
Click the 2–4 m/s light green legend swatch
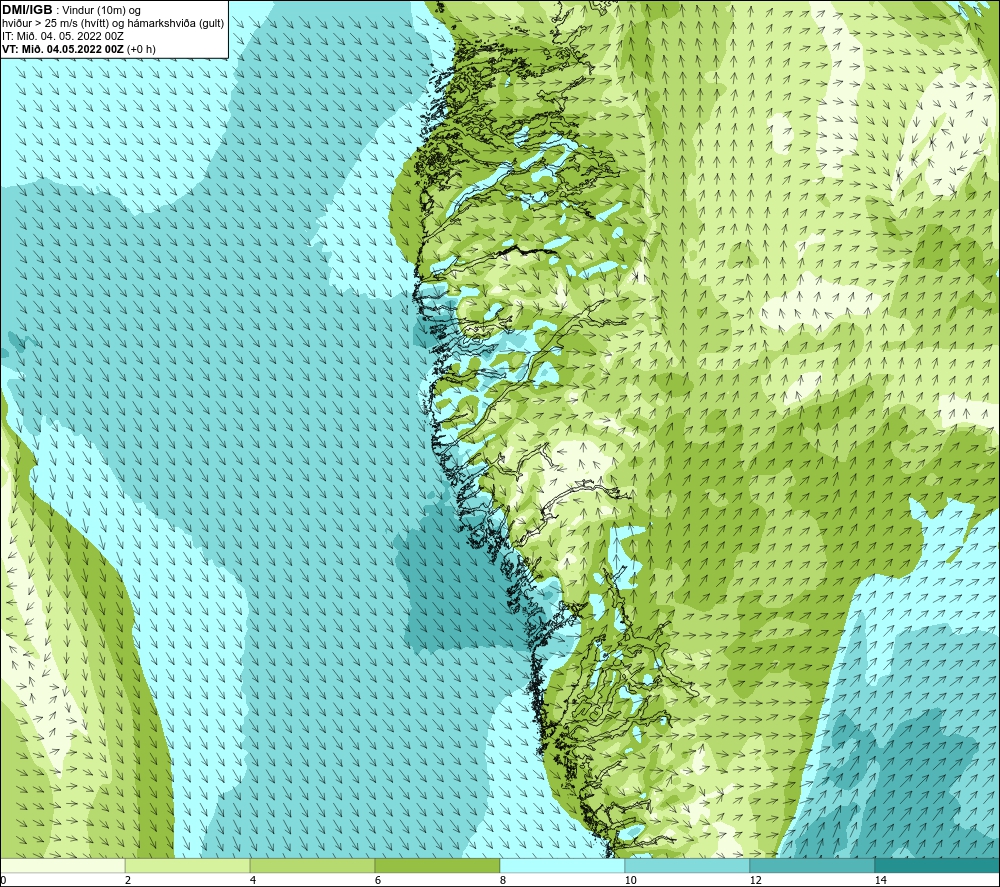[188, 865]
